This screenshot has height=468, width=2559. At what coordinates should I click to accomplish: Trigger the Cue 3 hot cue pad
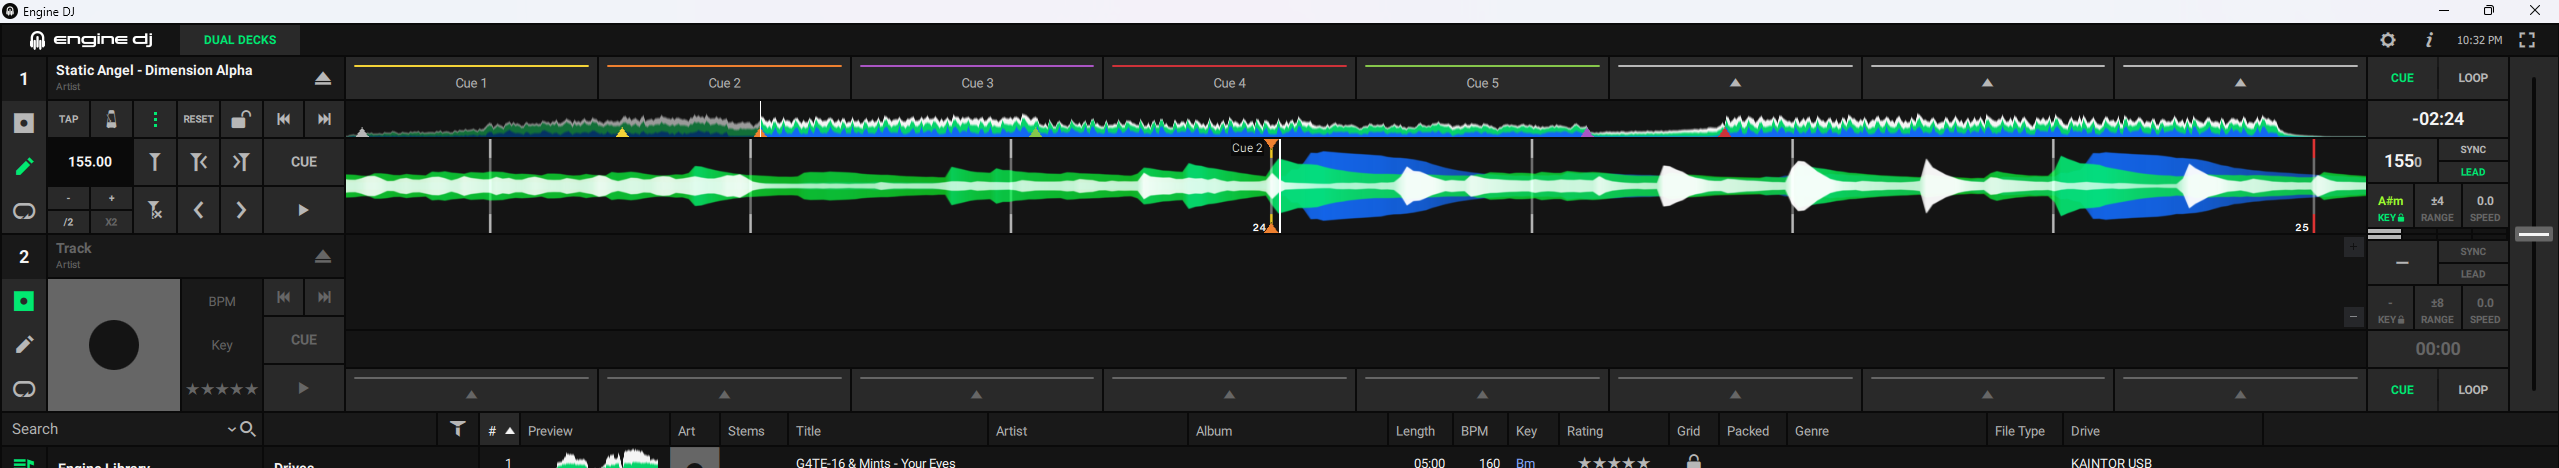[976, 79]
